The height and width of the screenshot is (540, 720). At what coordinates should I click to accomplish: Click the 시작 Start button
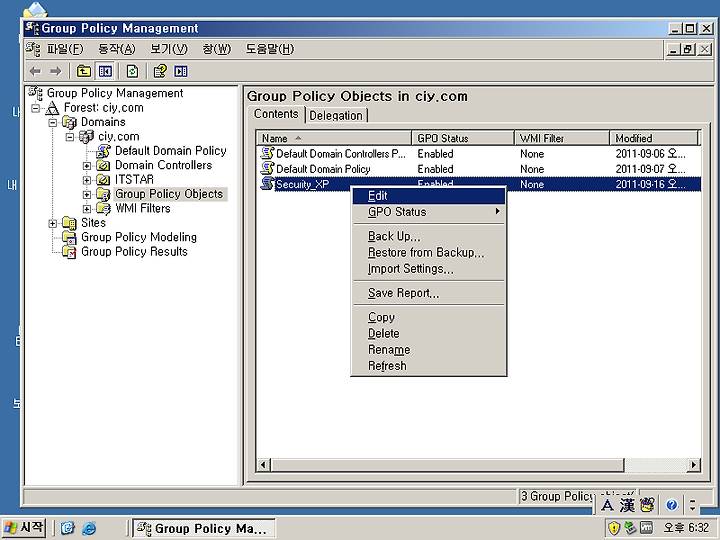click(24, 528)
